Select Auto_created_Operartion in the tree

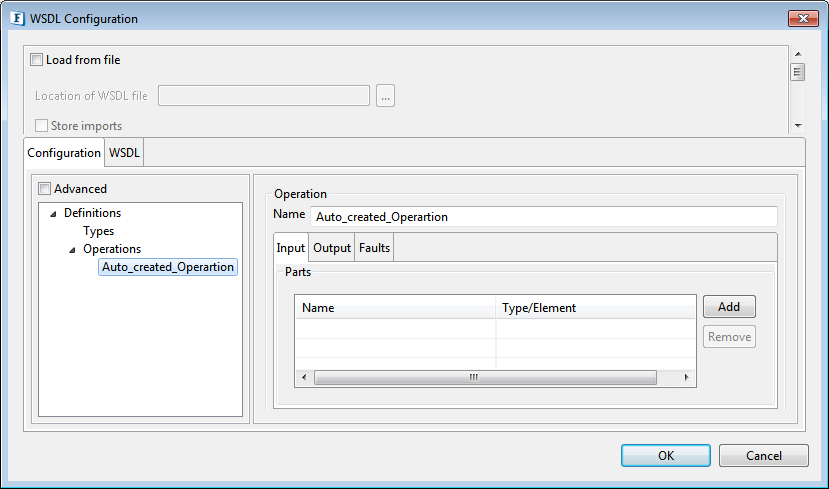pyautogui.click(x=168, y=267)
